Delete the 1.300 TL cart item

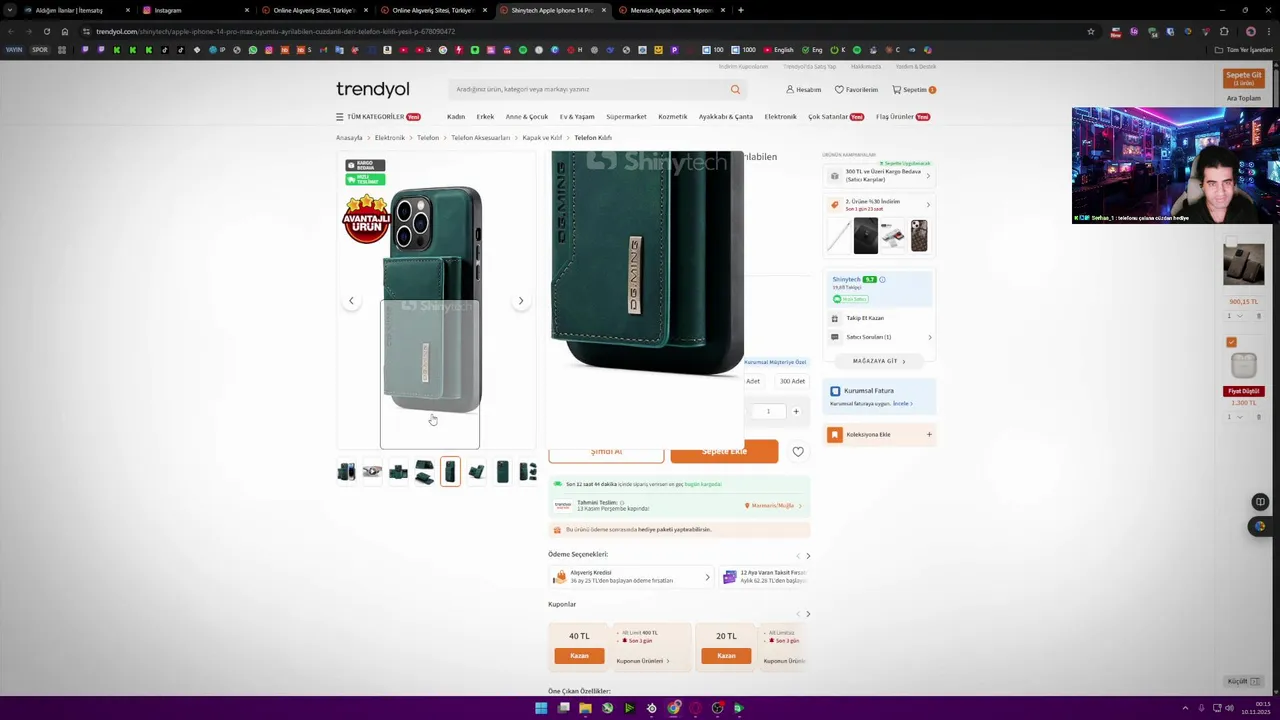[x=1259, y=417]
